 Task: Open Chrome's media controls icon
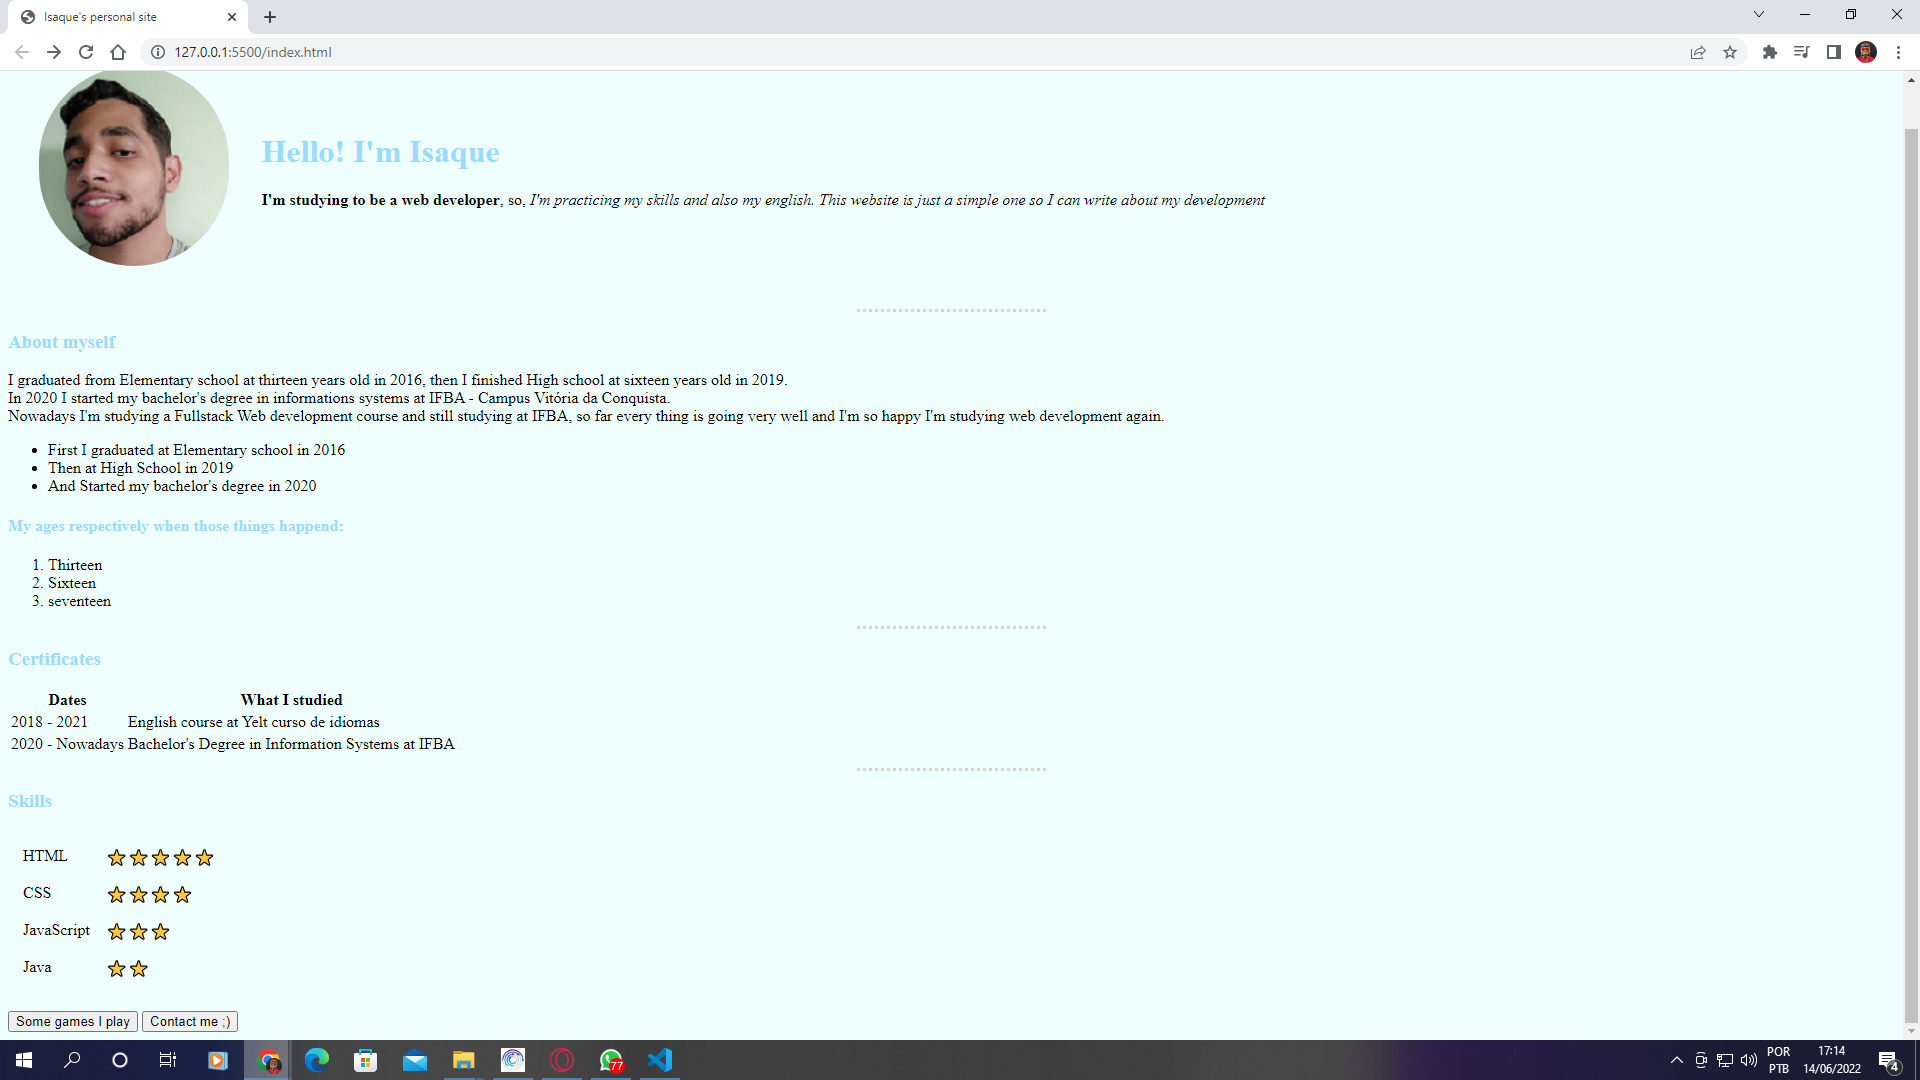coord(1801,52)
